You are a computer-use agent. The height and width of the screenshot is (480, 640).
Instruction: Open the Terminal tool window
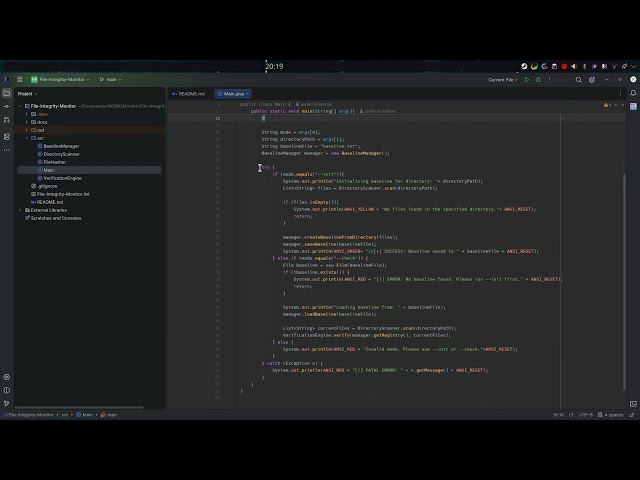[633, 404]
